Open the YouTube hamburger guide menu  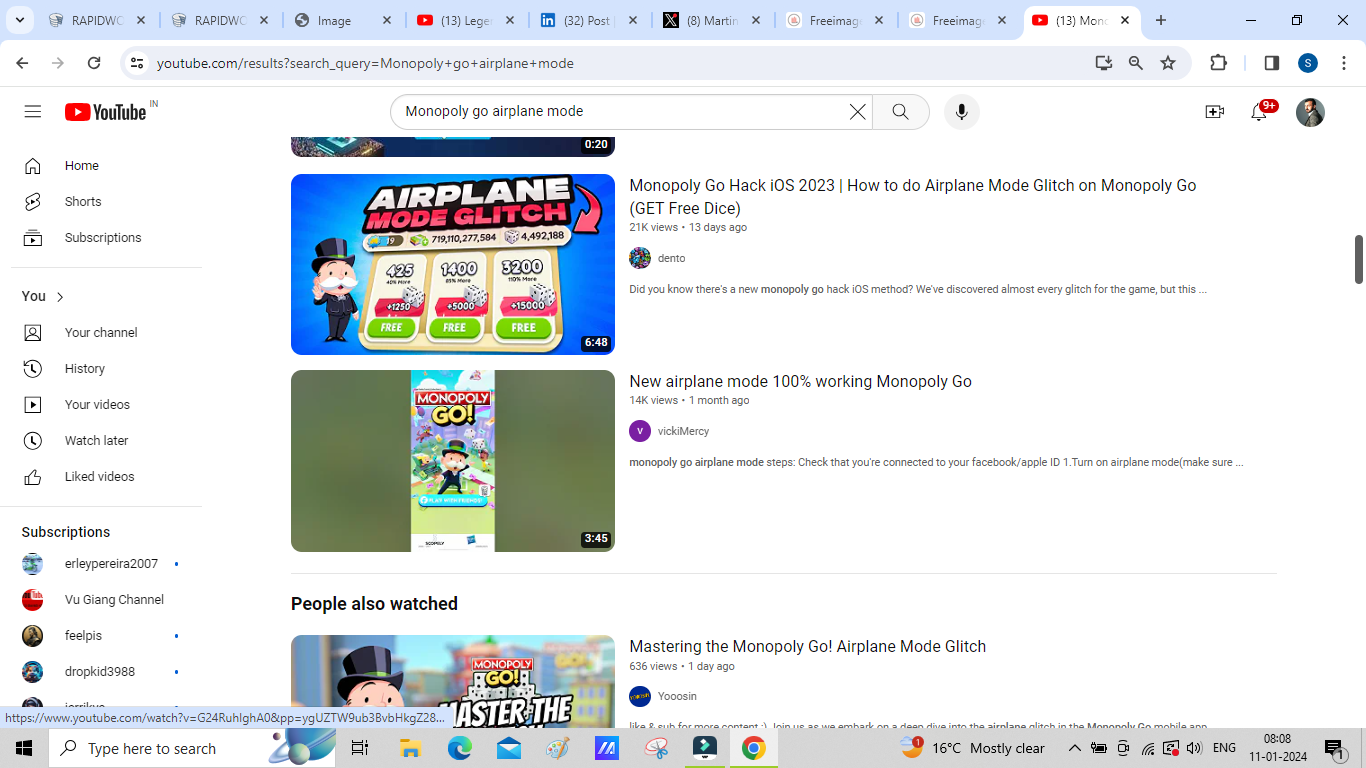(x=33, y=112)
